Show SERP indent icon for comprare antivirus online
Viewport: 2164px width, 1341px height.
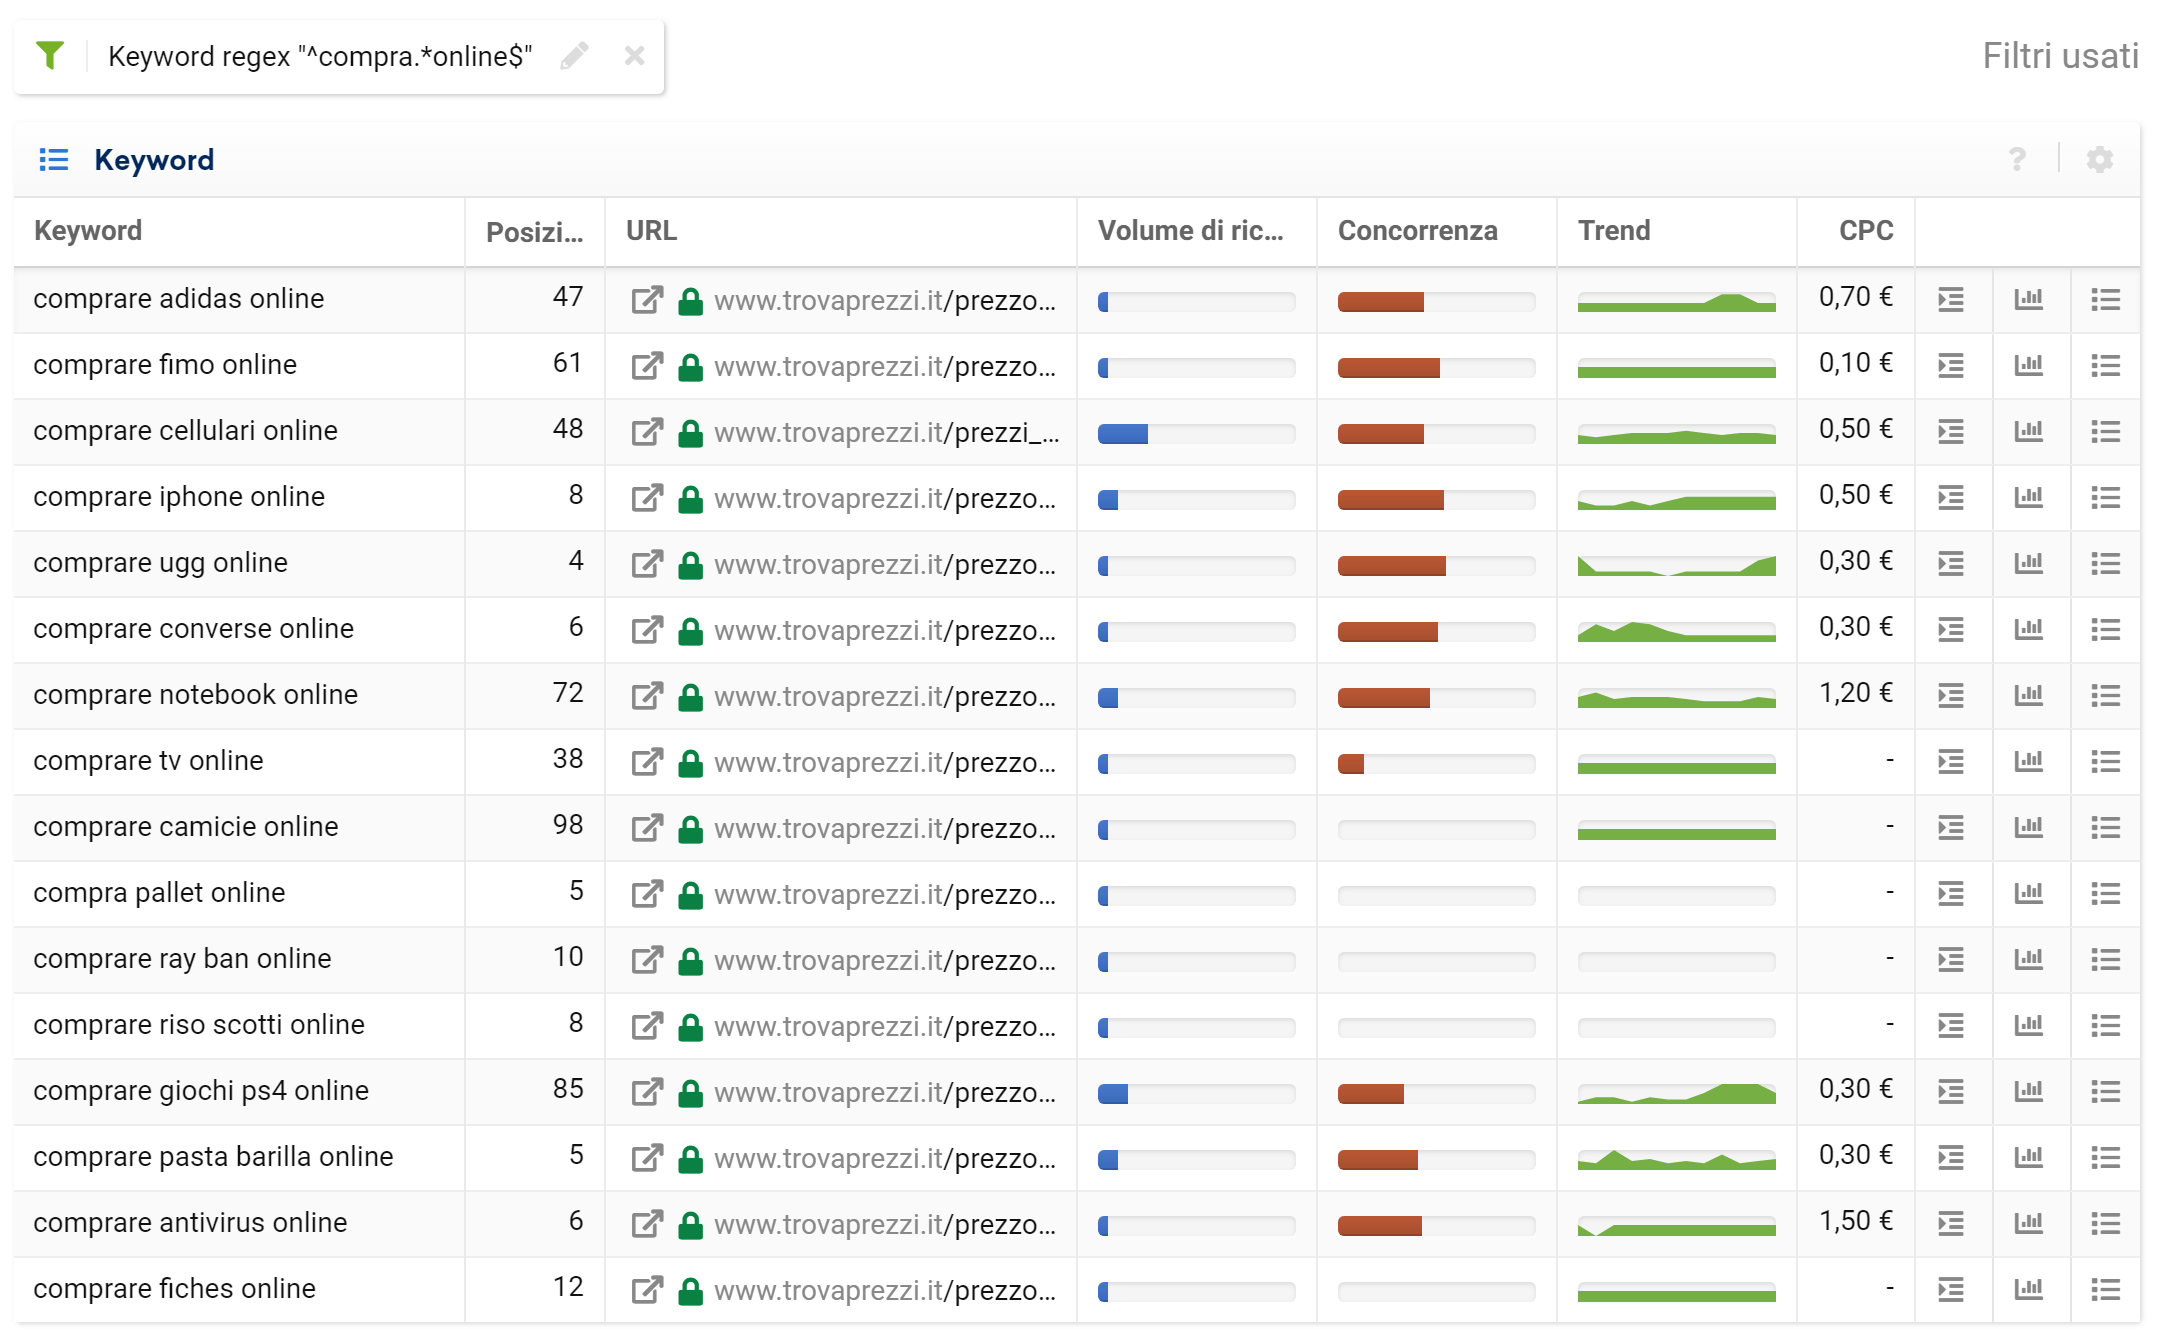[x=1951, y=1223]
